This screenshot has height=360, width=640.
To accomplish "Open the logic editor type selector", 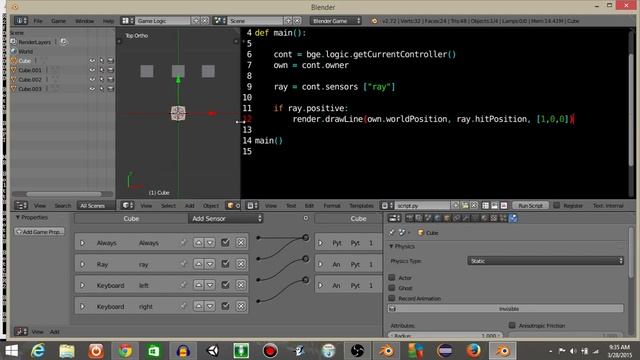I will pos(21,331).
